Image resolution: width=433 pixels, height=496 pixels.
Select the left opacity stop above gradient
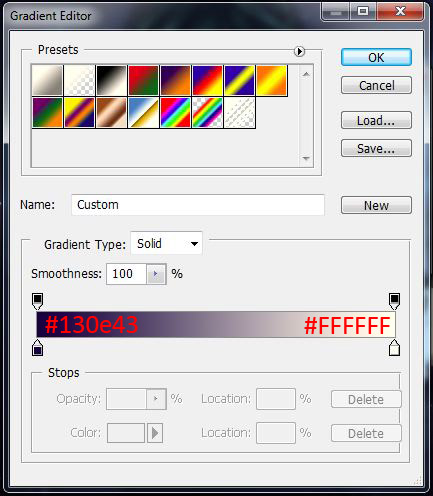coord(37,301)
